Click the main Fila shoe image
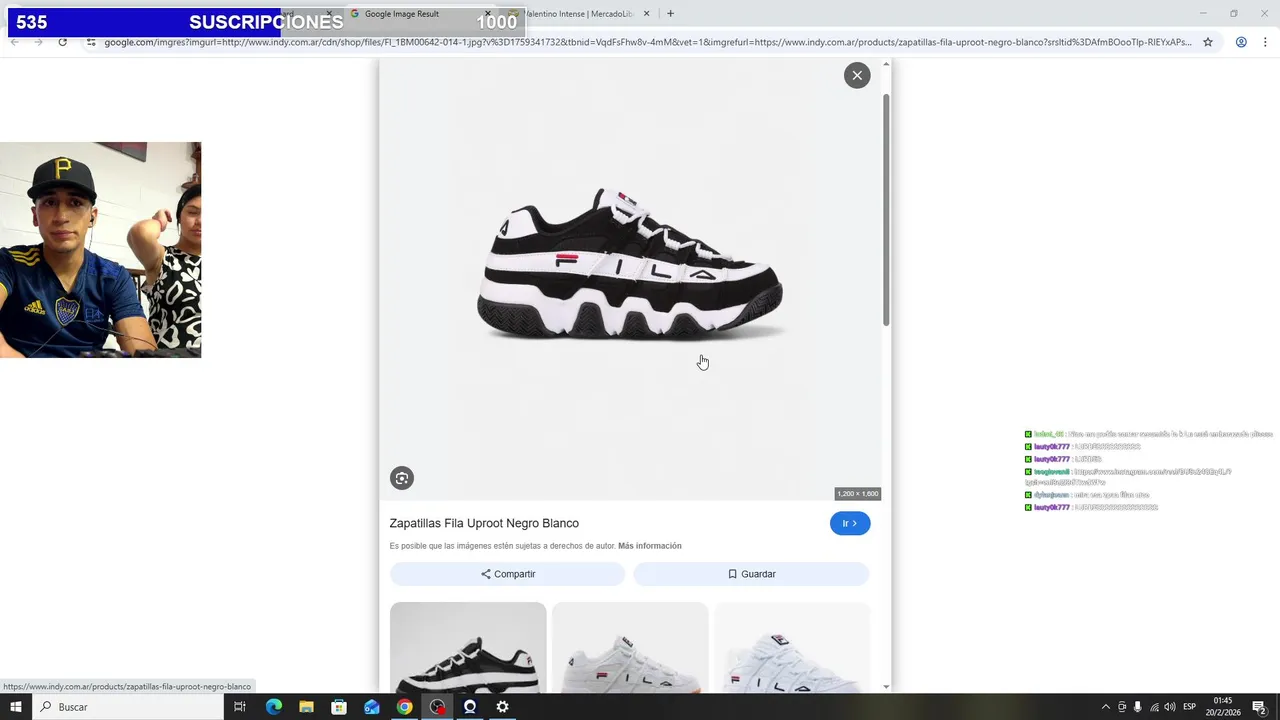 pos(630,265)
